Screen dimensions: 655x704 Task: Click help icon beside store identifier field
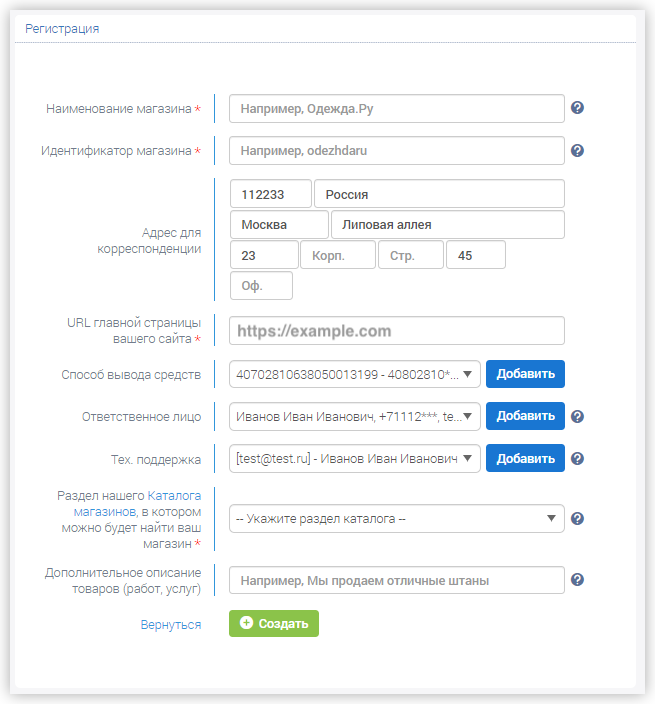point(577,150)
